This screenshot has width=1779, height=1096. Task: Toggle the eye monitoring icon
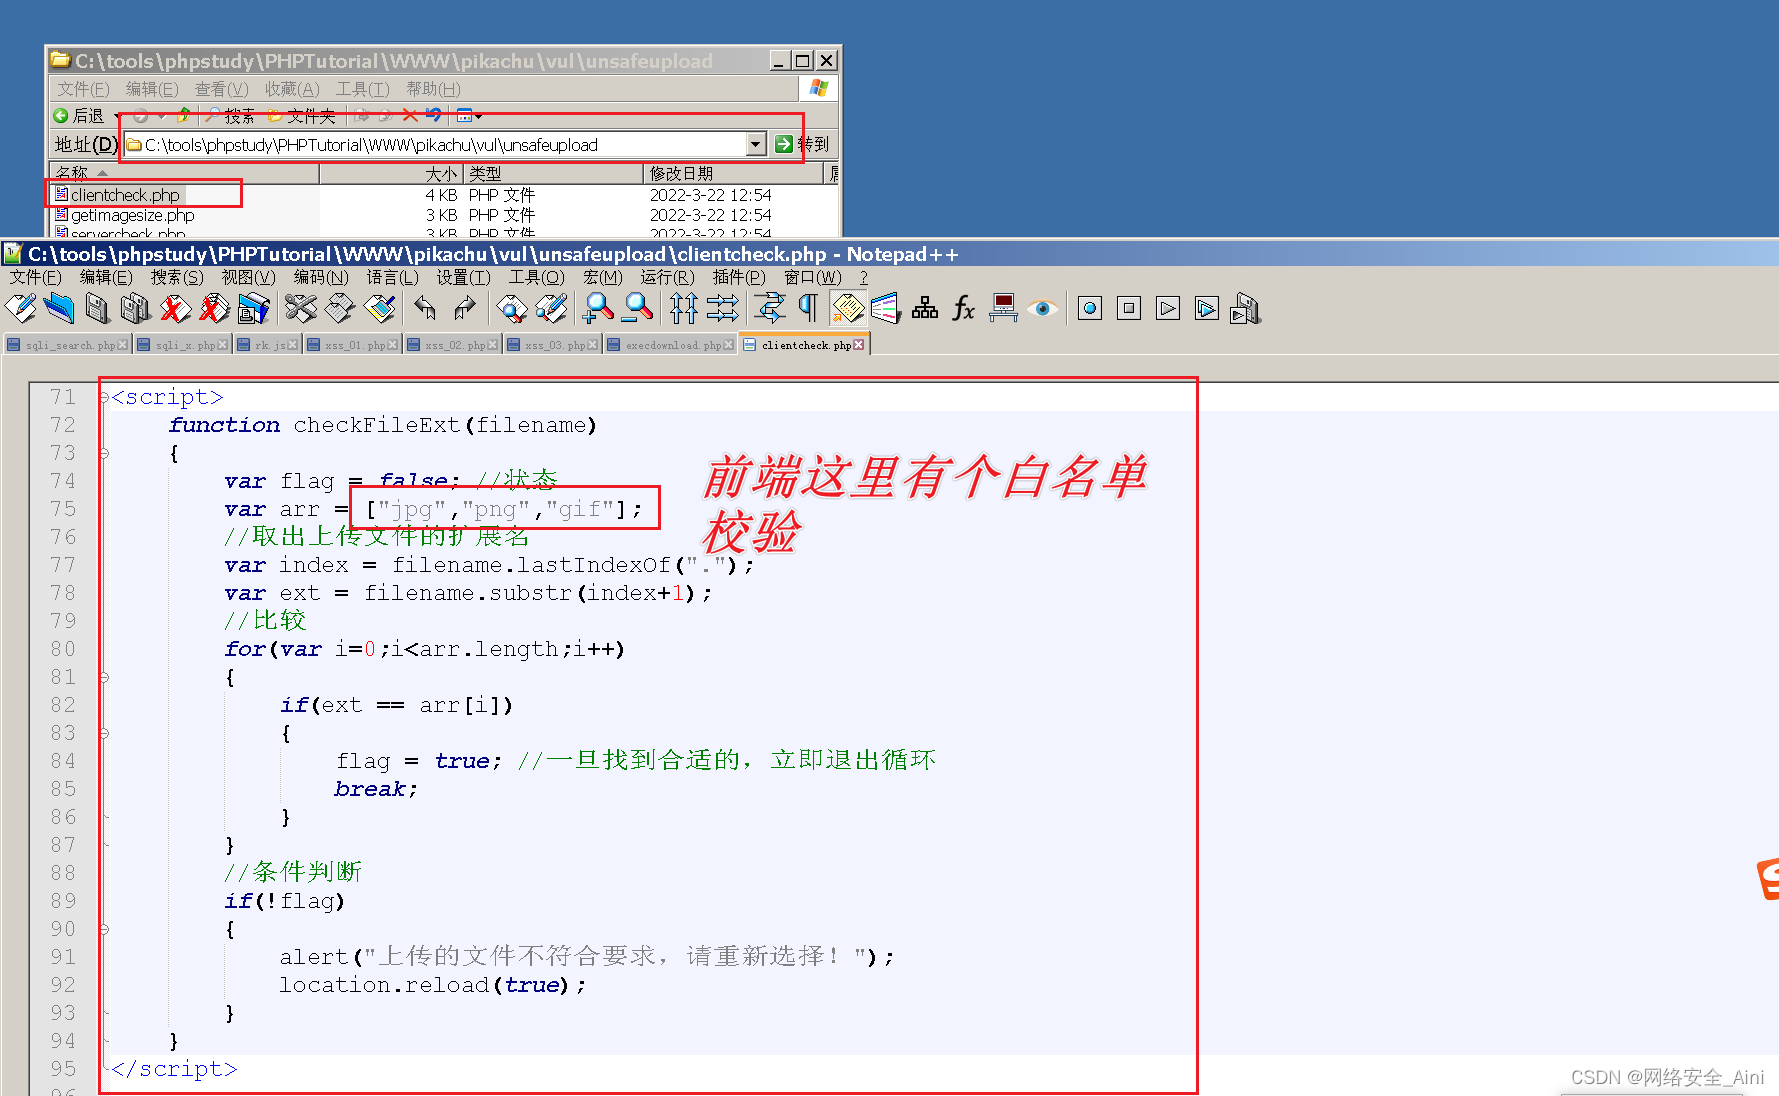1042,308
